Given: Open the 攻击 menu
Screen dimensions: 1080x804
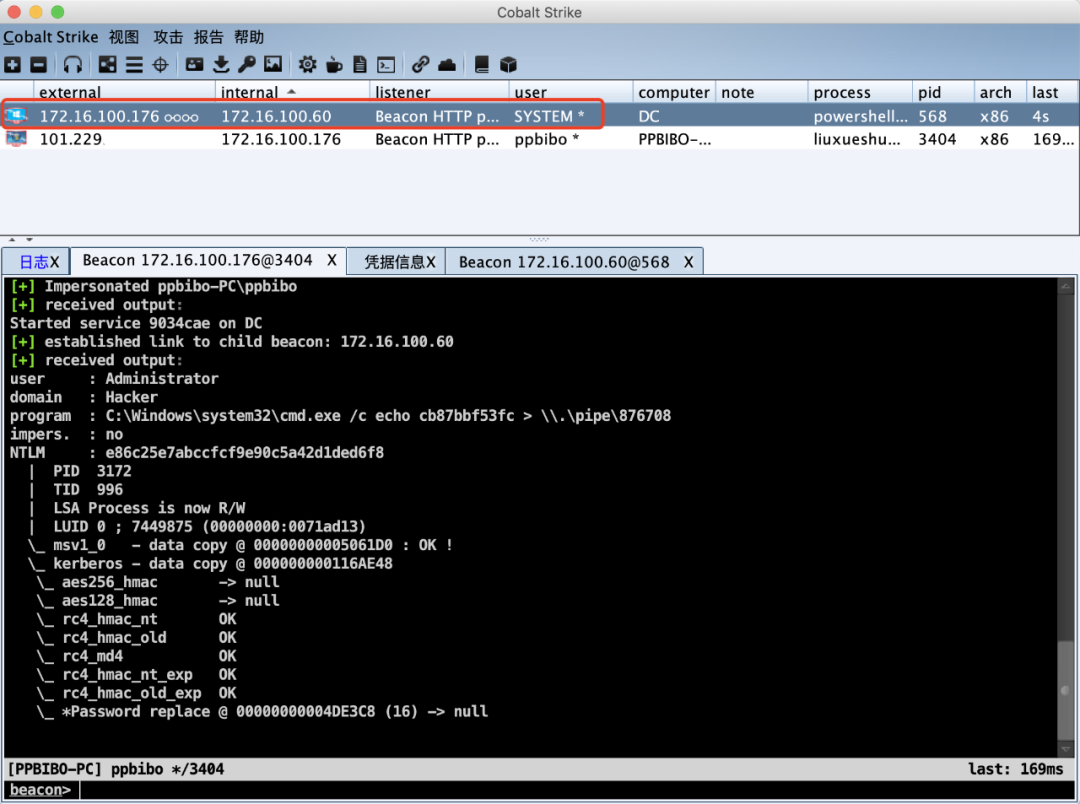Looking at the screenshot, I should (168, 37).
